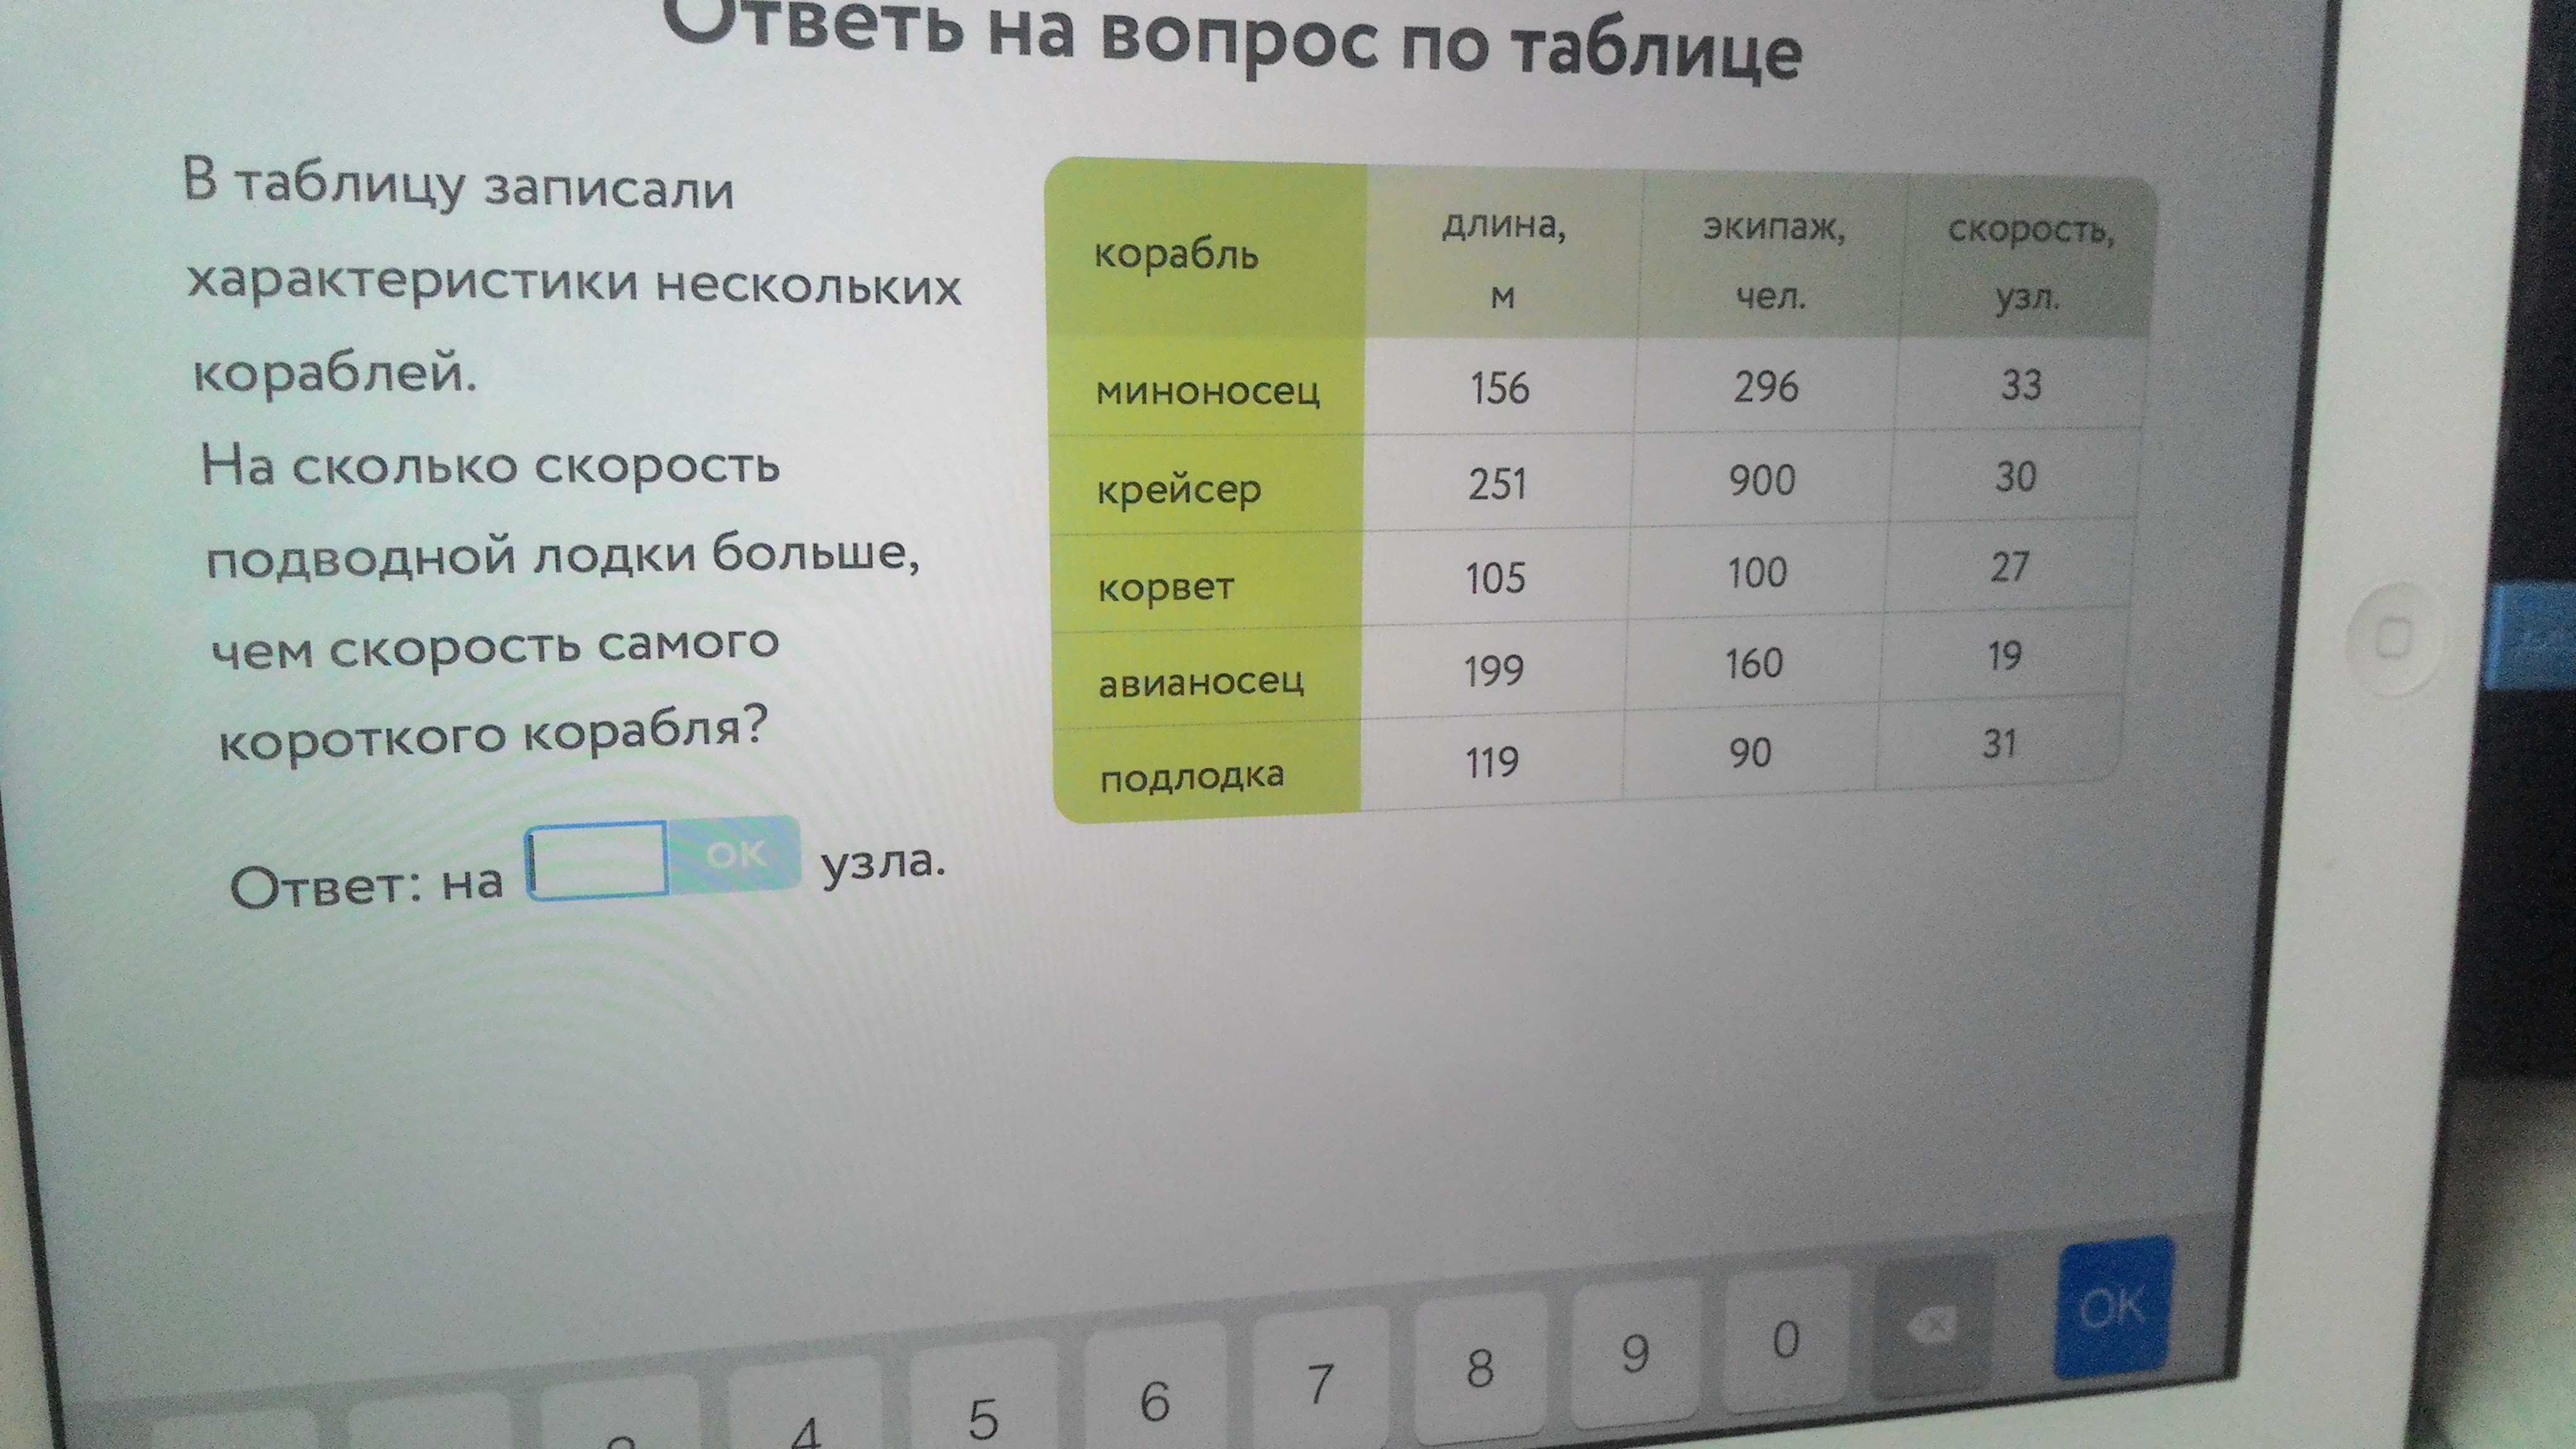The width and height of the screenshot is (2576, 1449).
Task: Click the small OK button beside answer field
Action: 735,854
